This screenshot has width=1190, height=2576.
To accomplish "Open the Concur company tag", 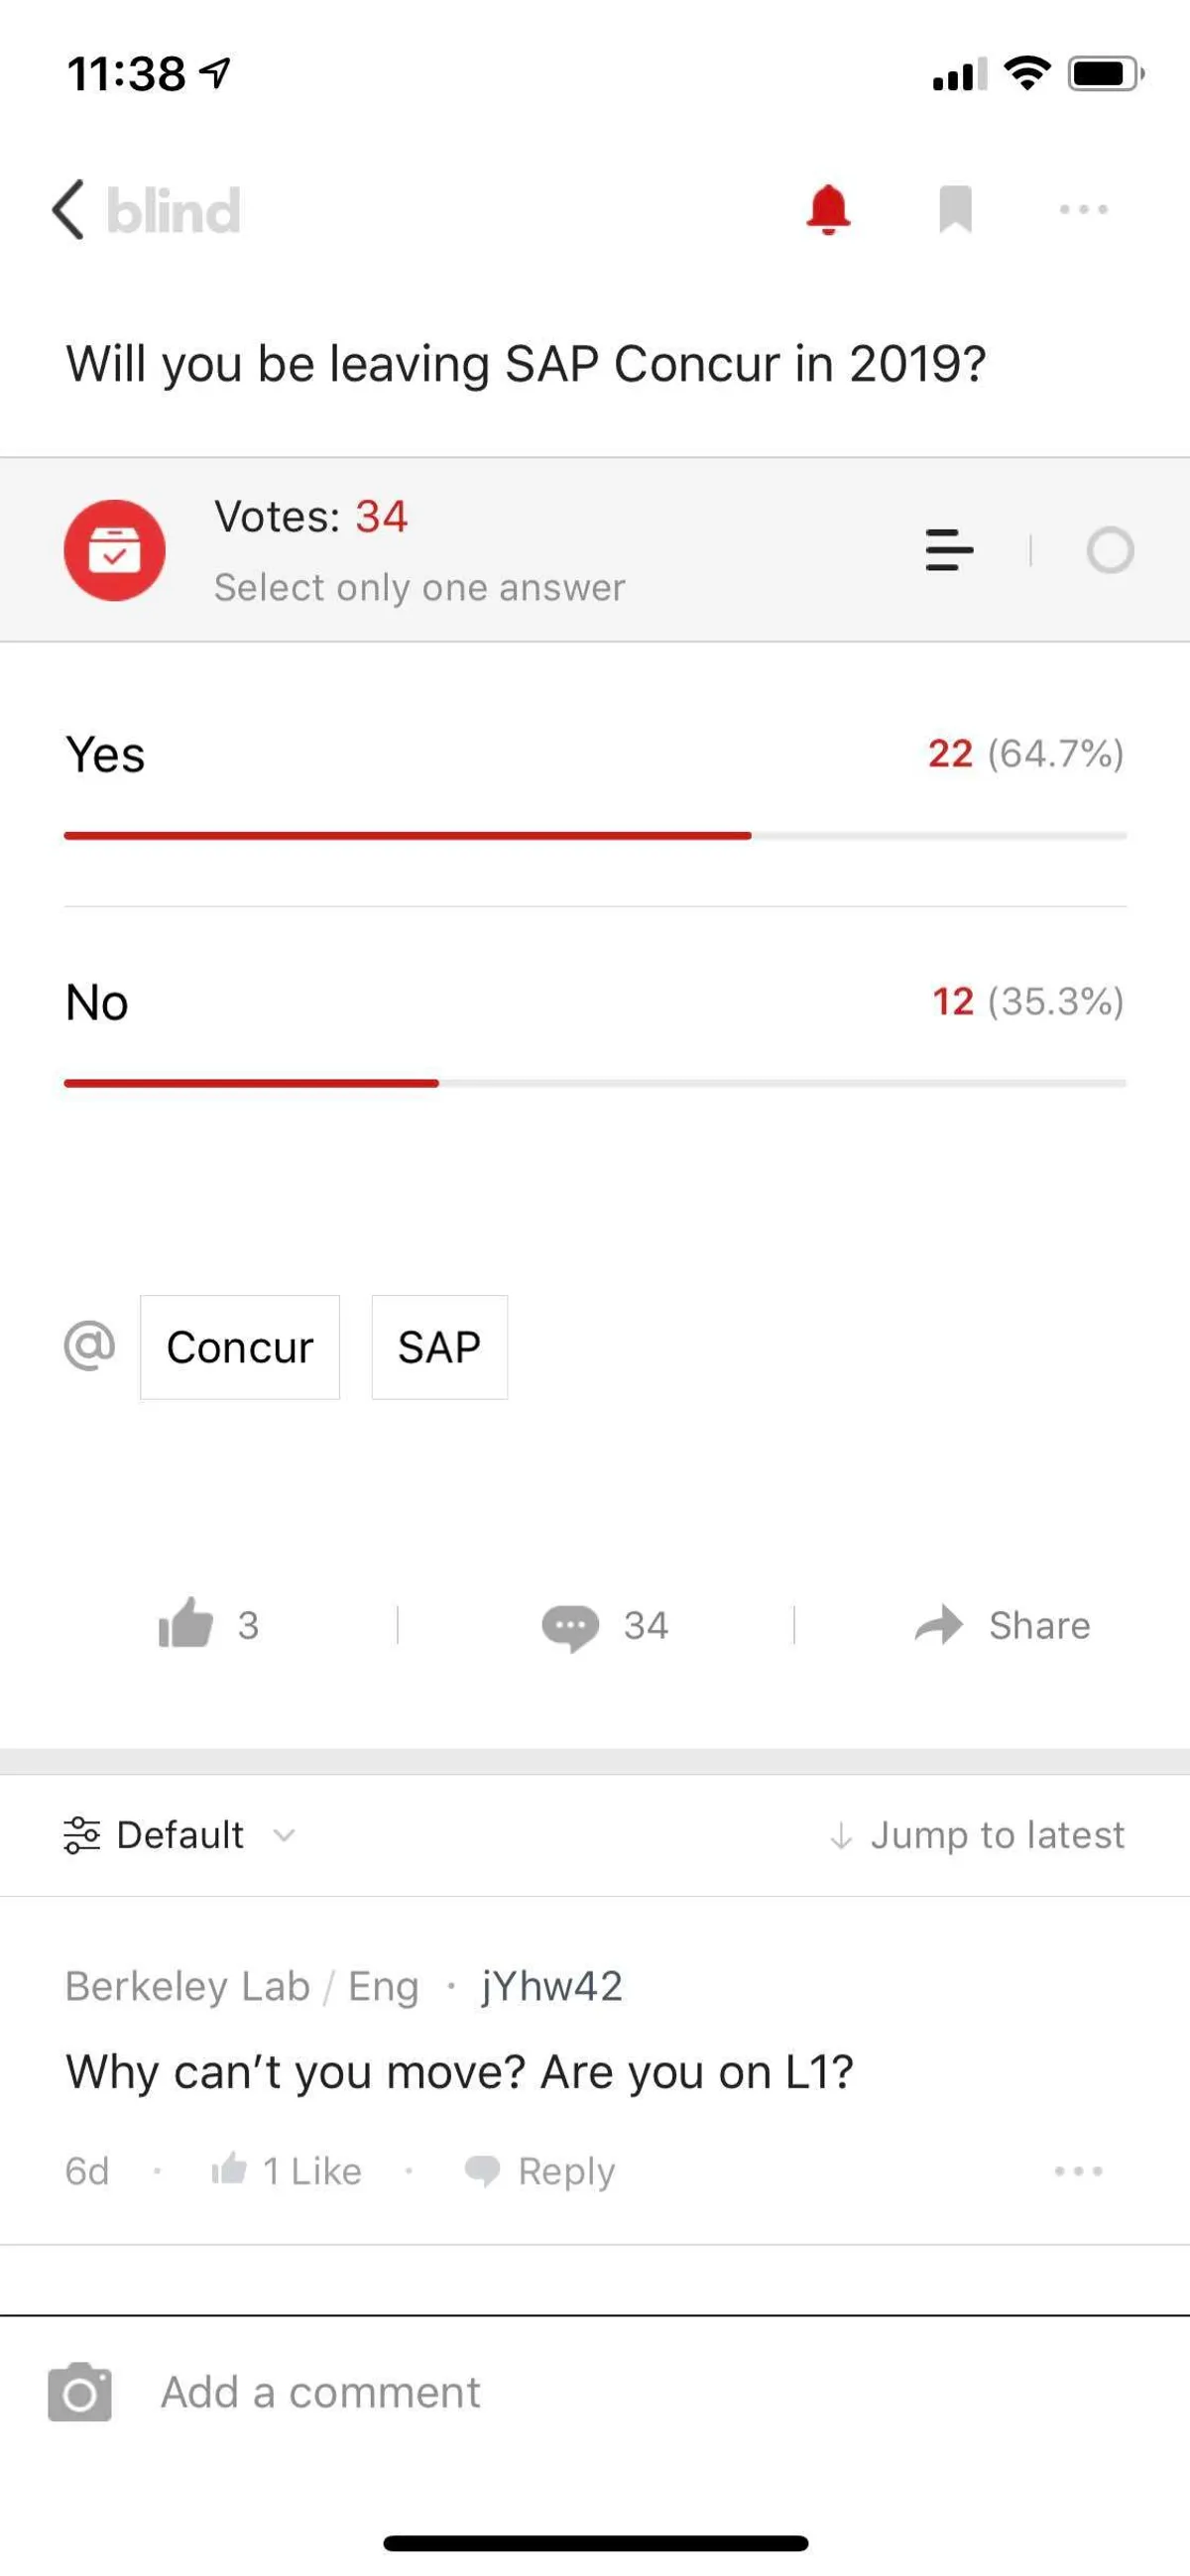I will click(240, 1347).
